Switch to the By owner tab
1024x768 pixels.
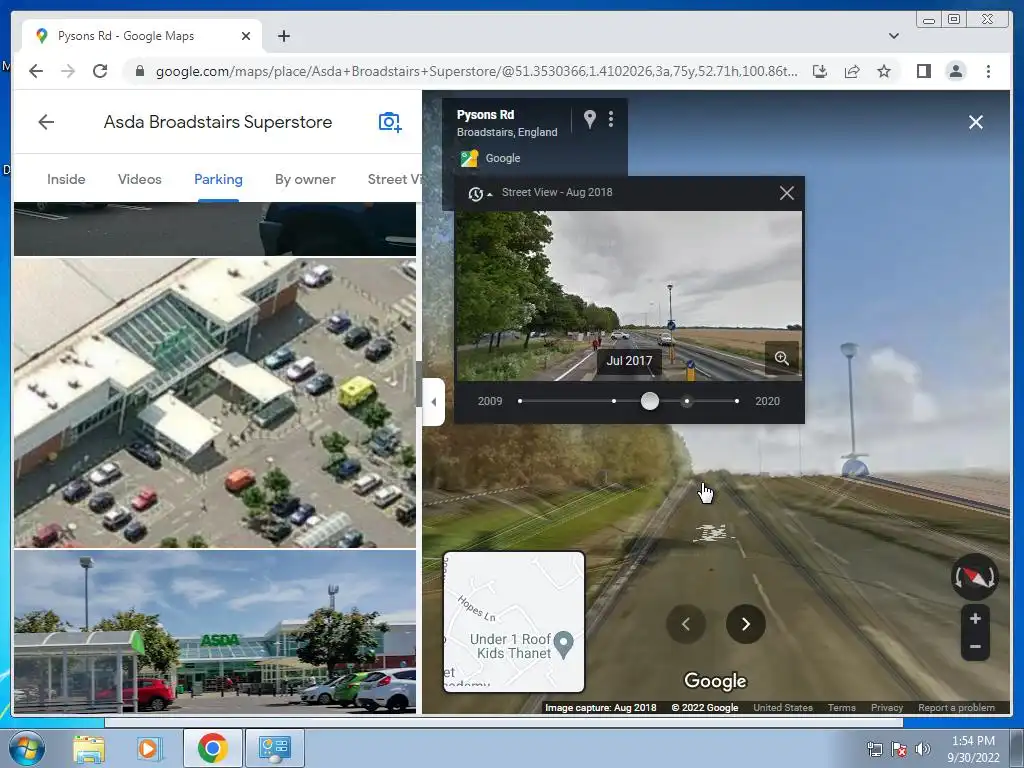click(x=305, y=179)
